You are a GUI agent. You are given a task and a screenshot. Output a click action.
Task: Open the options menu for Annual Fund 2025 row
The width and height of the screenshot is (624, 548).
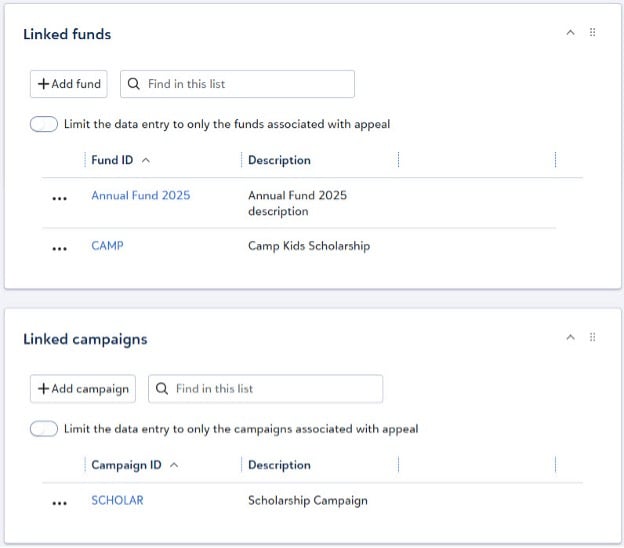[60, 198]
